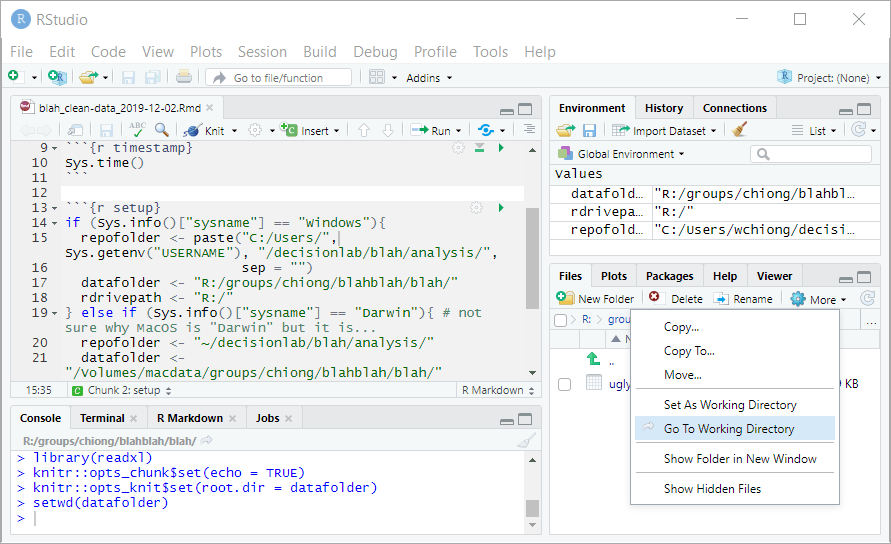Image resolution: width=891 pixels, height=544 pixels.
Task: Click the find/replace magnifier icon in editor
Action: pyautogui.click(x=162, y=130)
